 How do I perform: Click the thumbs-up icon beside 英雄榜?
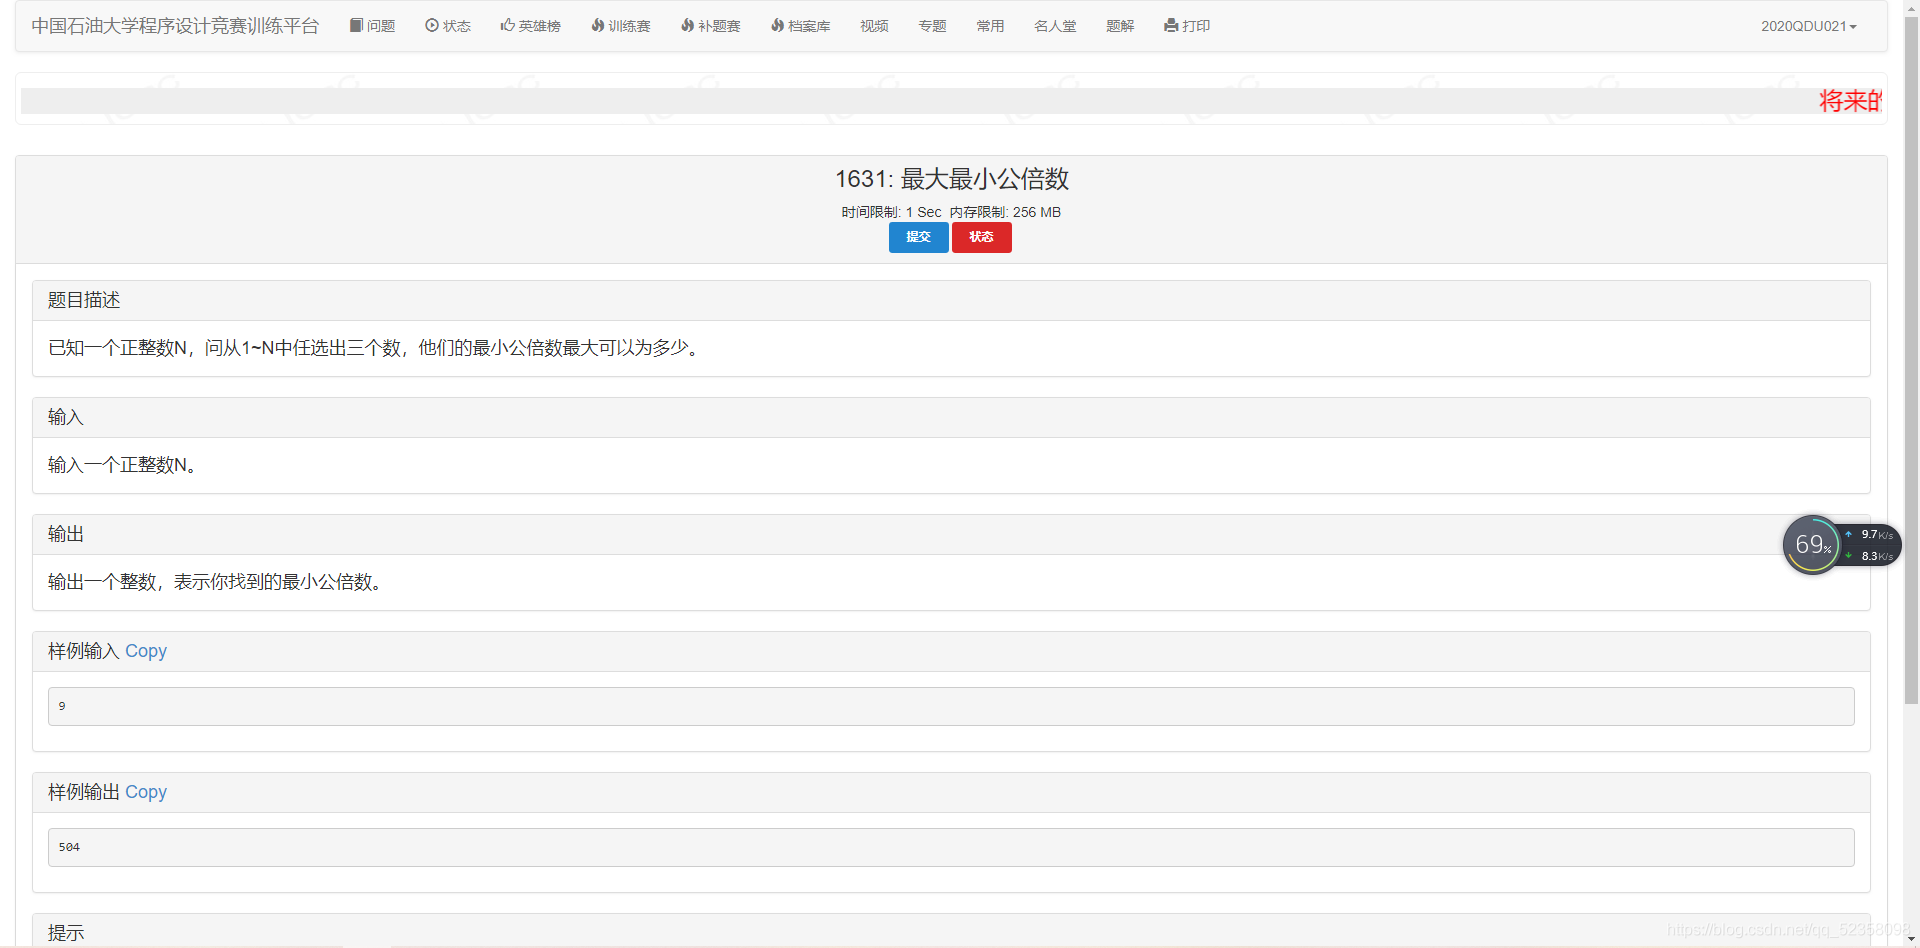[507, 25]
